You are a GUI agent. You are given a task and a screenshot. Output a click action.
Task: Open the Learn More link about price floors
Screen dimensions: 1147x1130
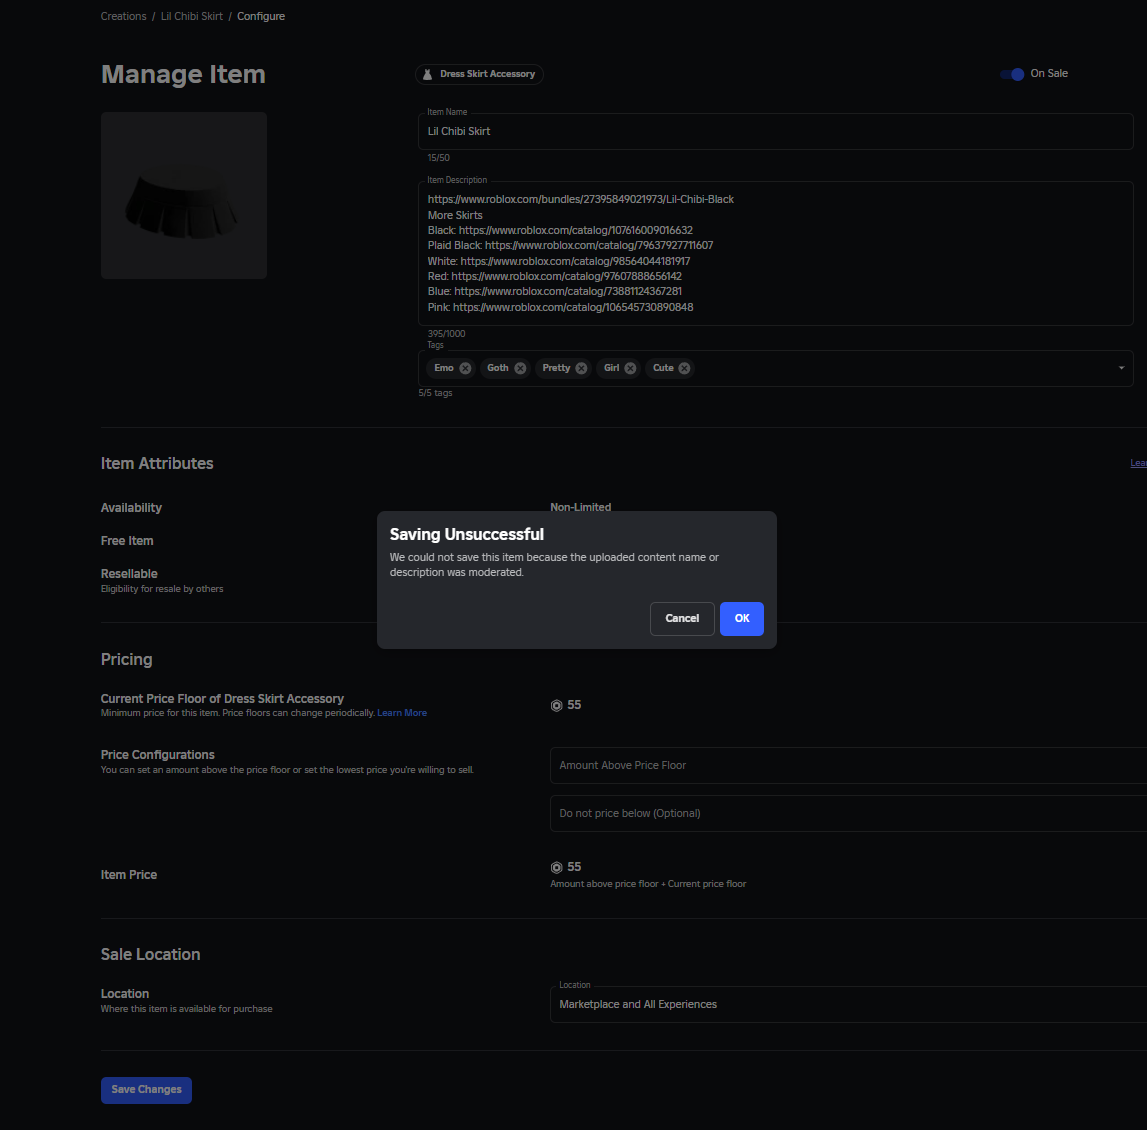[x=402, y=712]
